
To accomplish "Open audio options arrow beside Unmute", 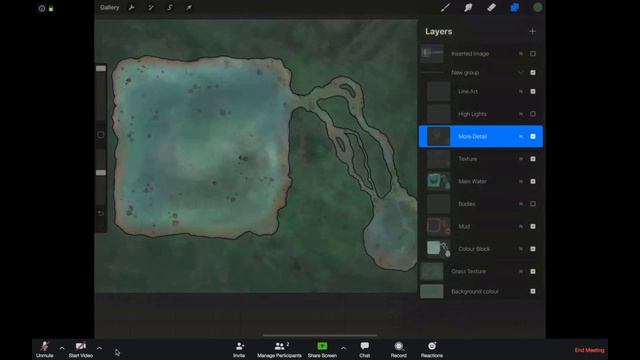I will coord(62,348).
